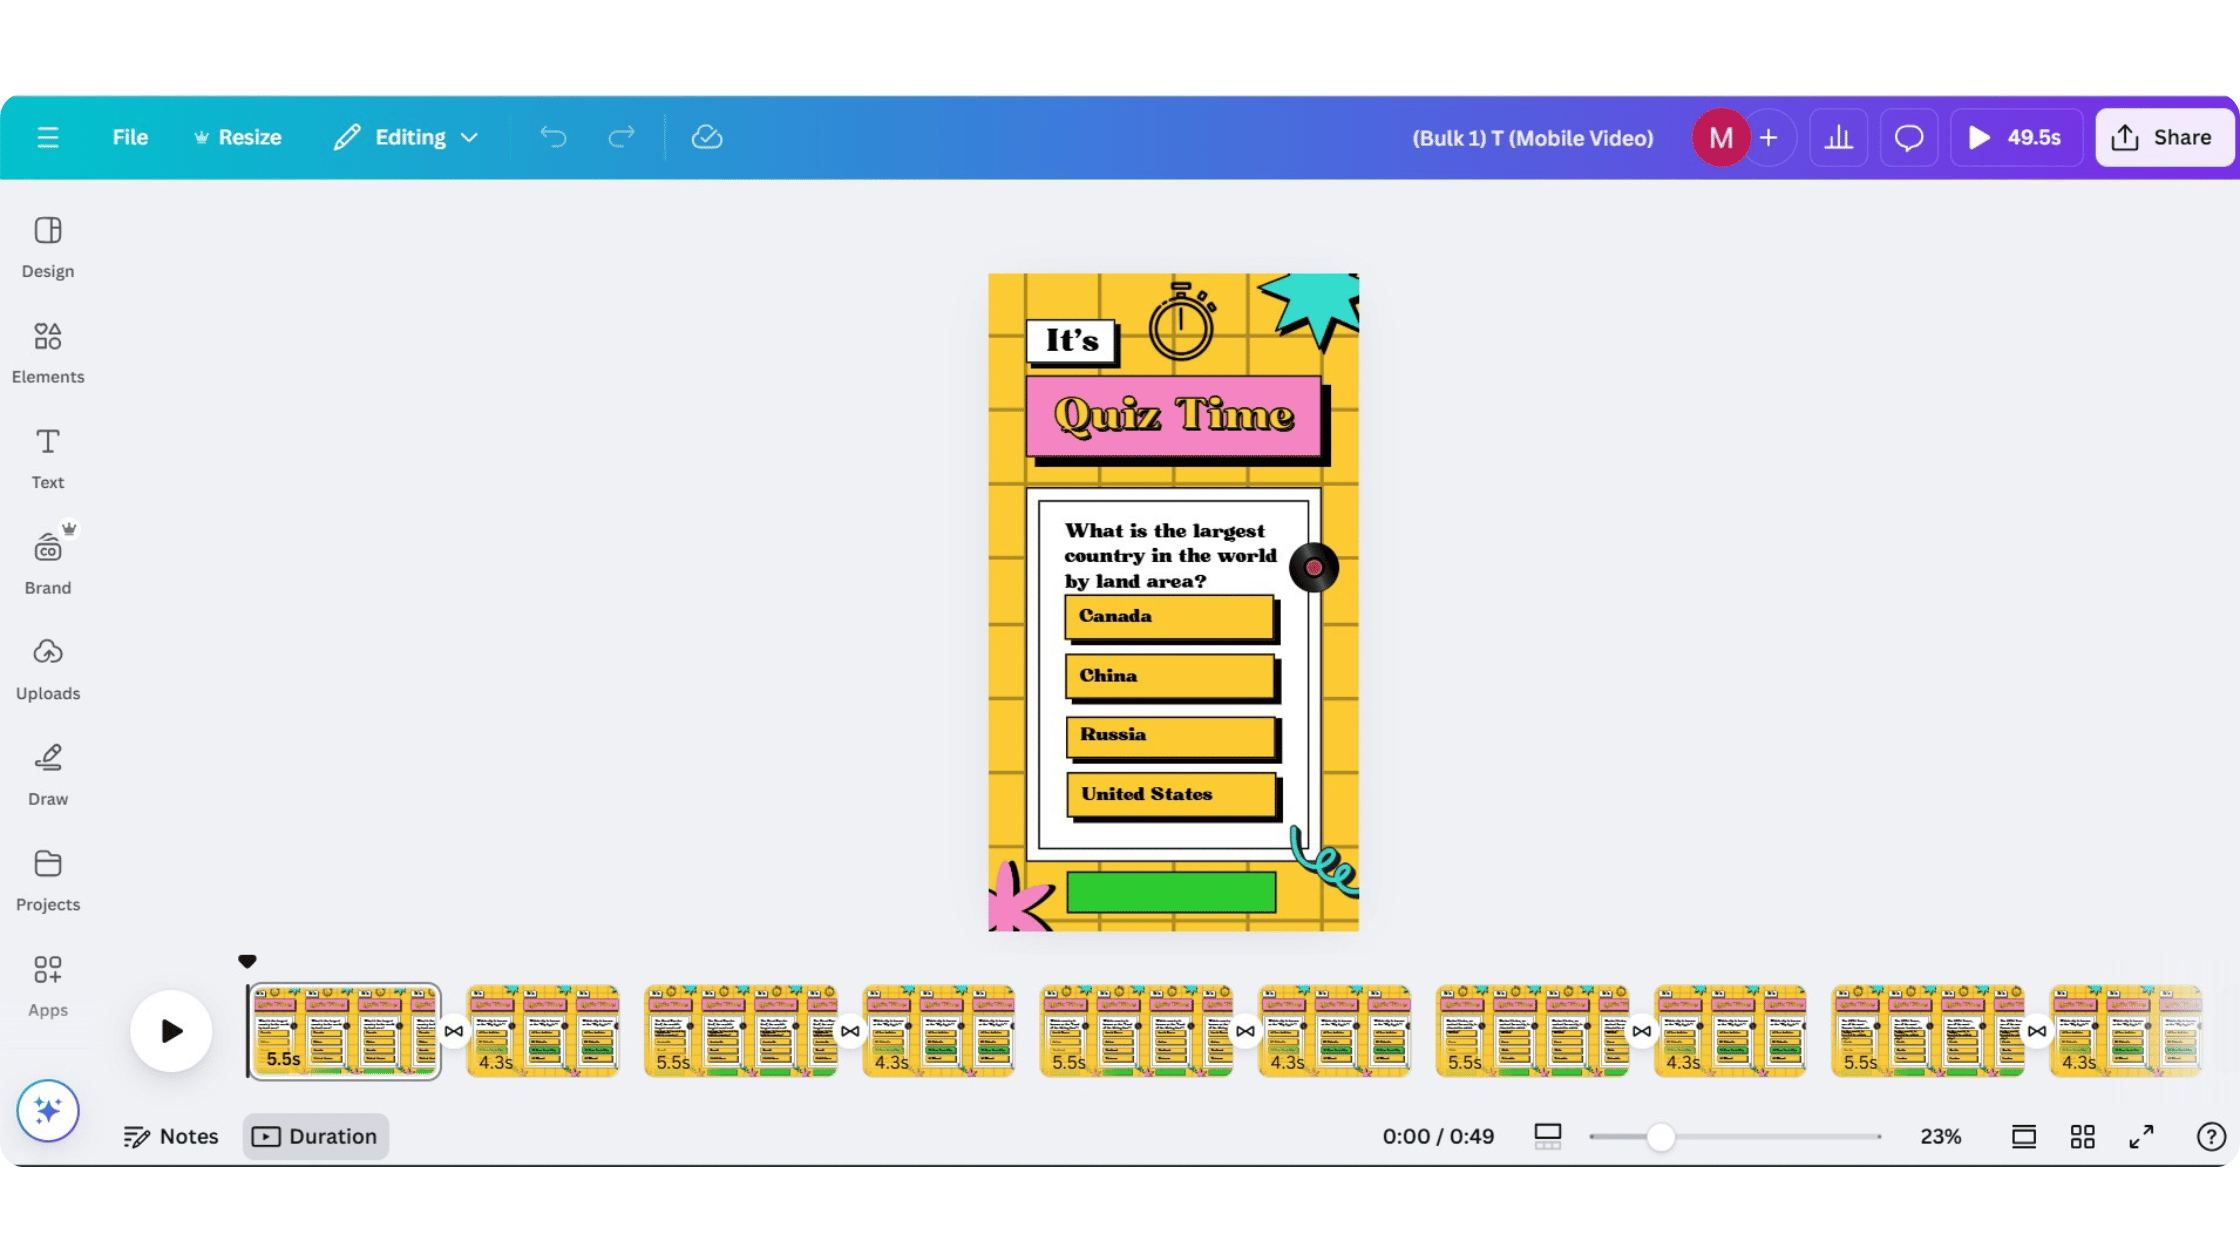Open the insights chart icon
Image resolution: width=2240 pixels, height=1260 pixels.
coord(1838,137)
